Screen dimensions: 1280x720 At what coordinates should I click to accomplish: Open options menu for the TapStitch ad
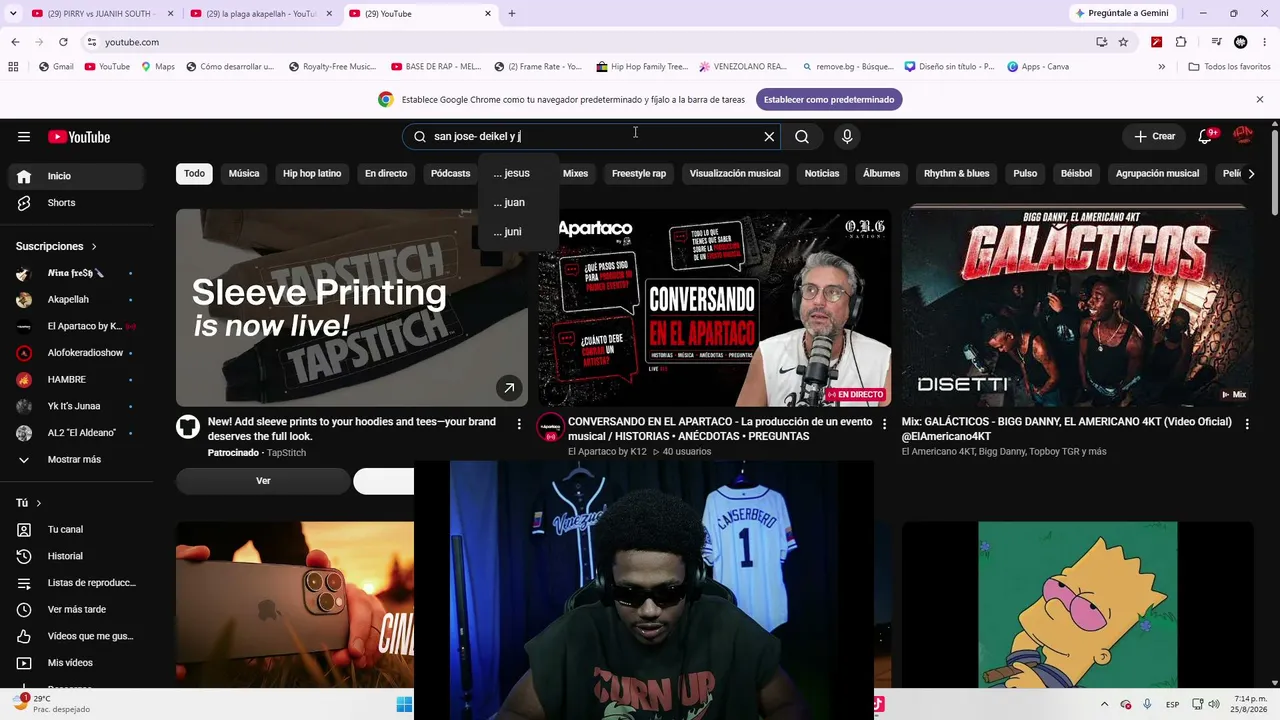click(519, 424)
